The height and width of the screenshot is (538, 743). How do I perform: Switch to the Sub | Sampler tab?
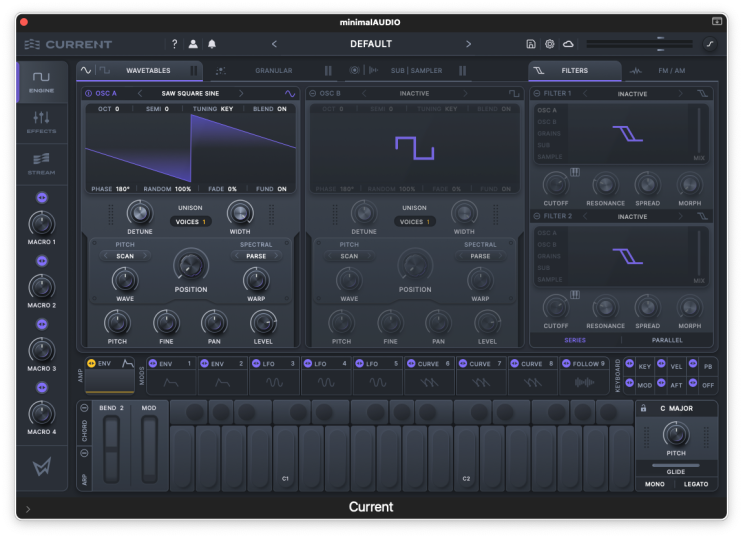408,71
